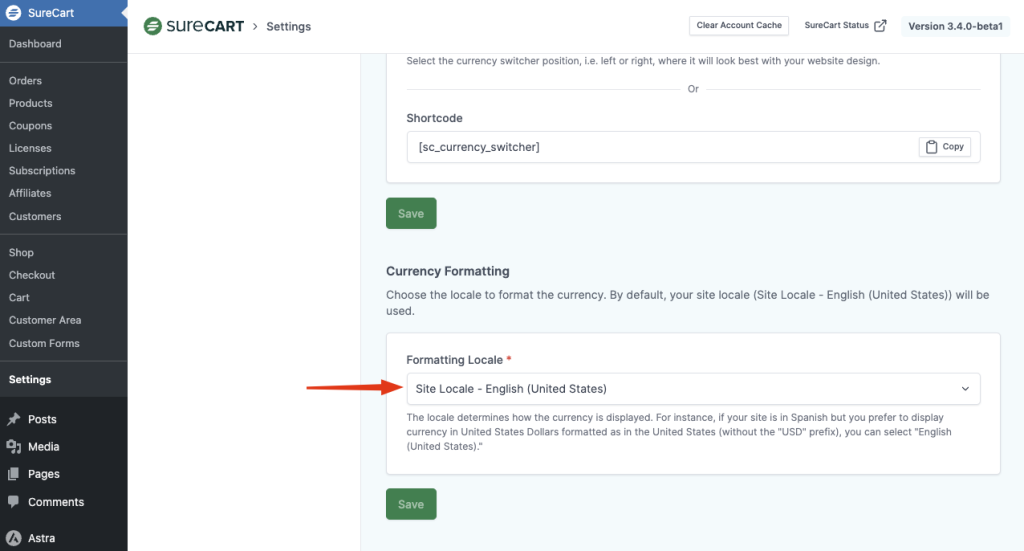
Task: Open the Custom Forms menu item
Action: tap(44, 343)
